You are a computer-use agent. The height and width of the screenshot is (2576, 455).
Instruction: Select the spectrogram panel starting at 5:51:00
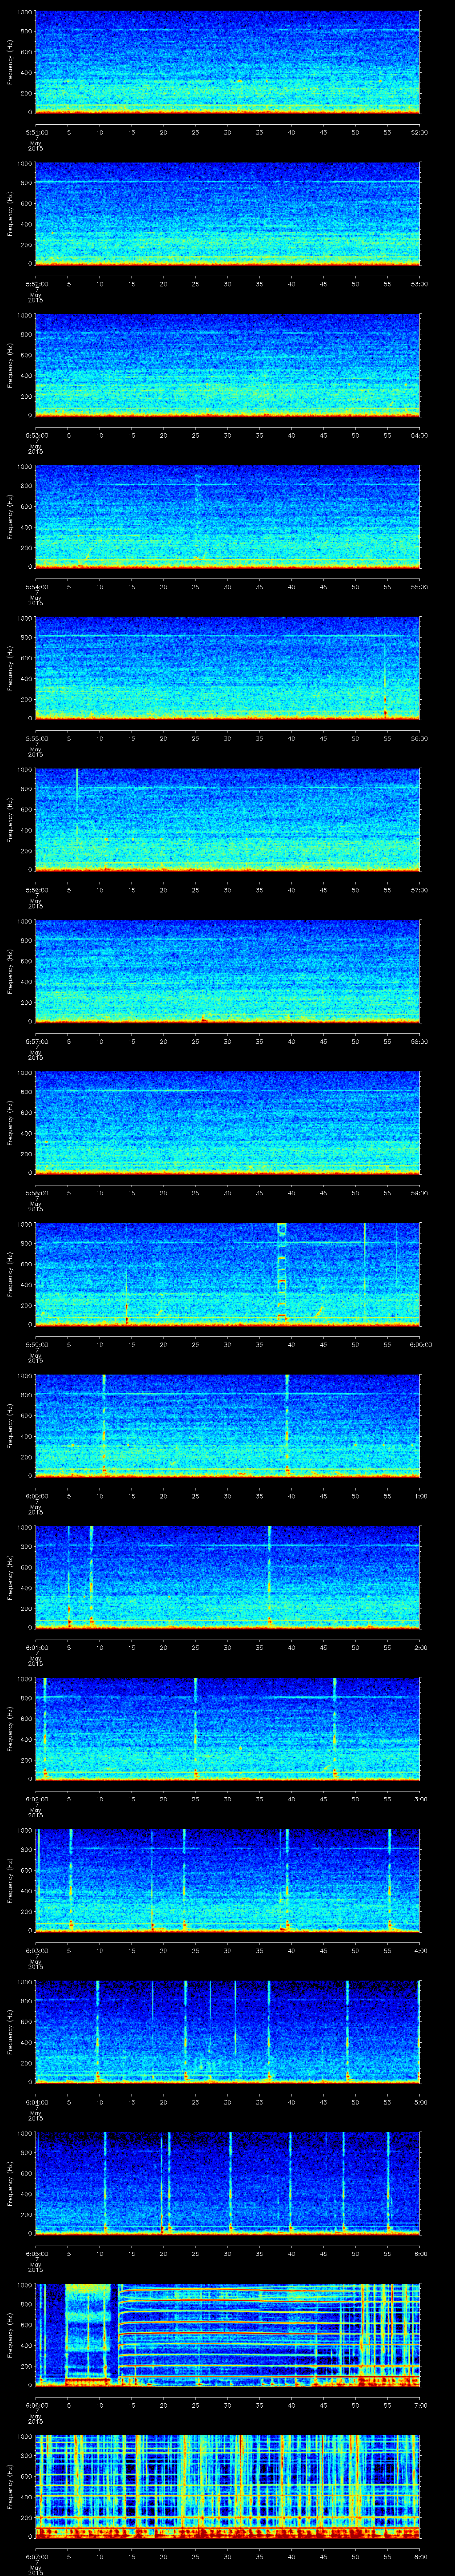pyautogui.click(x=228, y=63)
